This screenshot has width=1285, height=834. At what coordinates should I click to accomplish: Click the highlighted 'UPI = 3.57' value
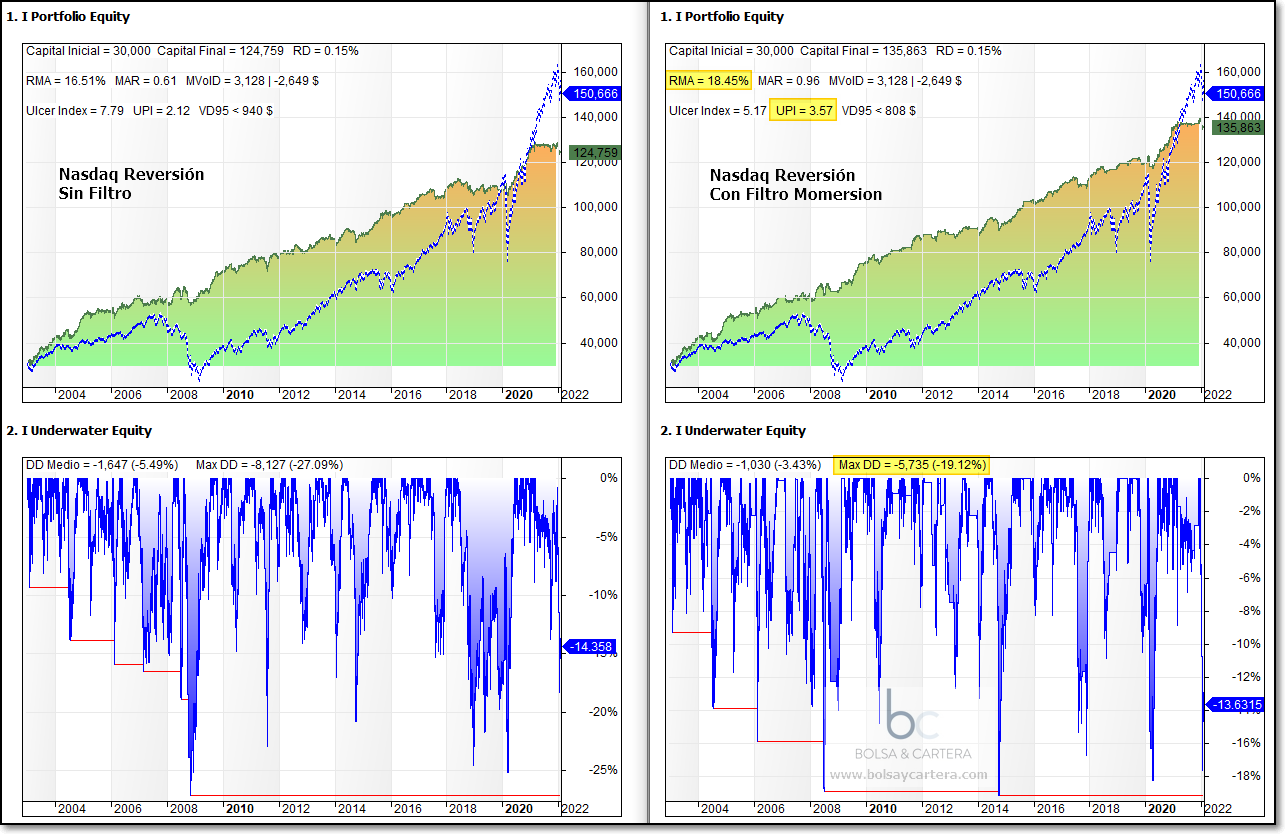click(803, 111)
